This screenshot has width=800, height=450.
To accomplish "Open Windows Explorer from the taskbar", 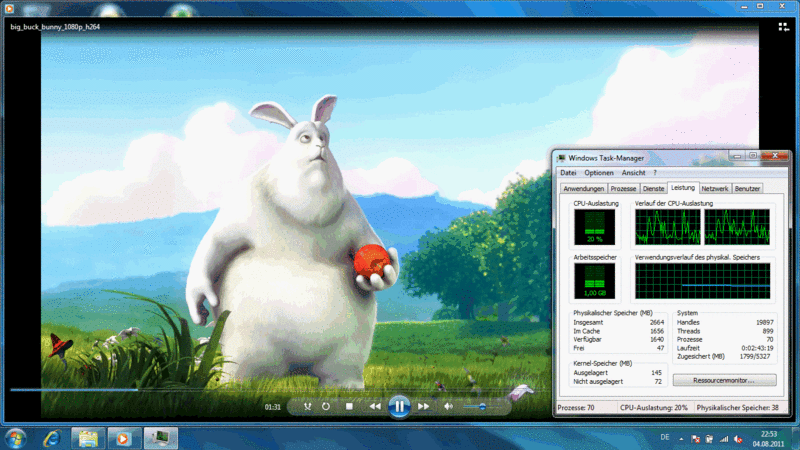I will point(88,438).
